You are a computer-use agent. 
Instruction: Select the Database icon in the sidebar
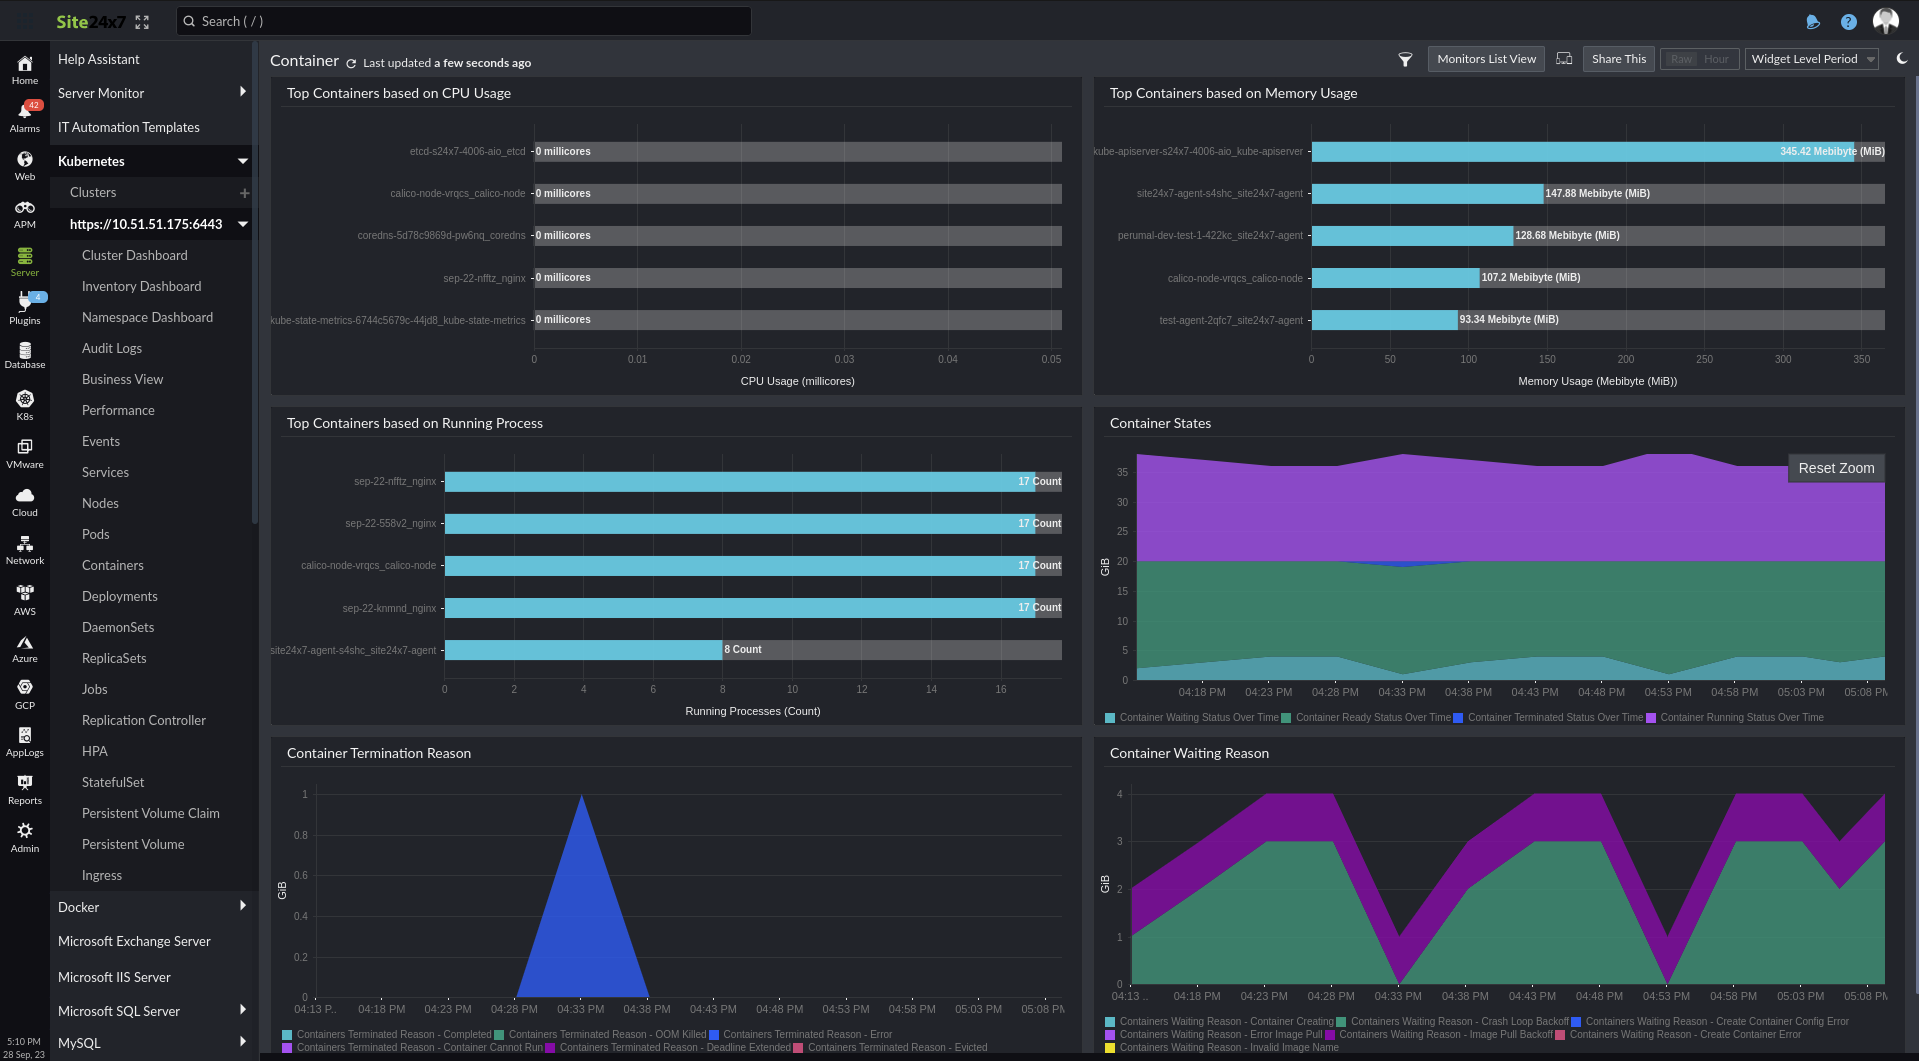(x=24, y=353)
